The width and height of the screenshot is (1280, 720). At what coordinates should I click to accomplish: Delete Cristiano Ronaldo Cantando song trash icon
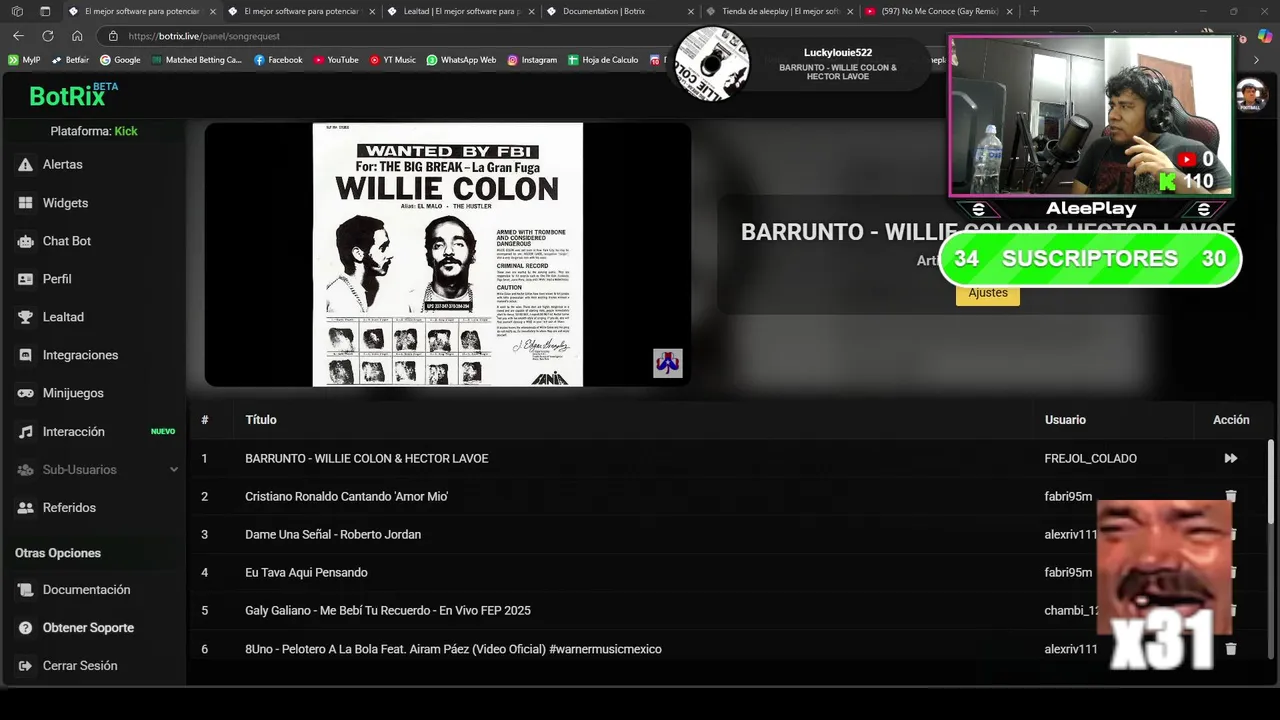[x=1231, y=496]
